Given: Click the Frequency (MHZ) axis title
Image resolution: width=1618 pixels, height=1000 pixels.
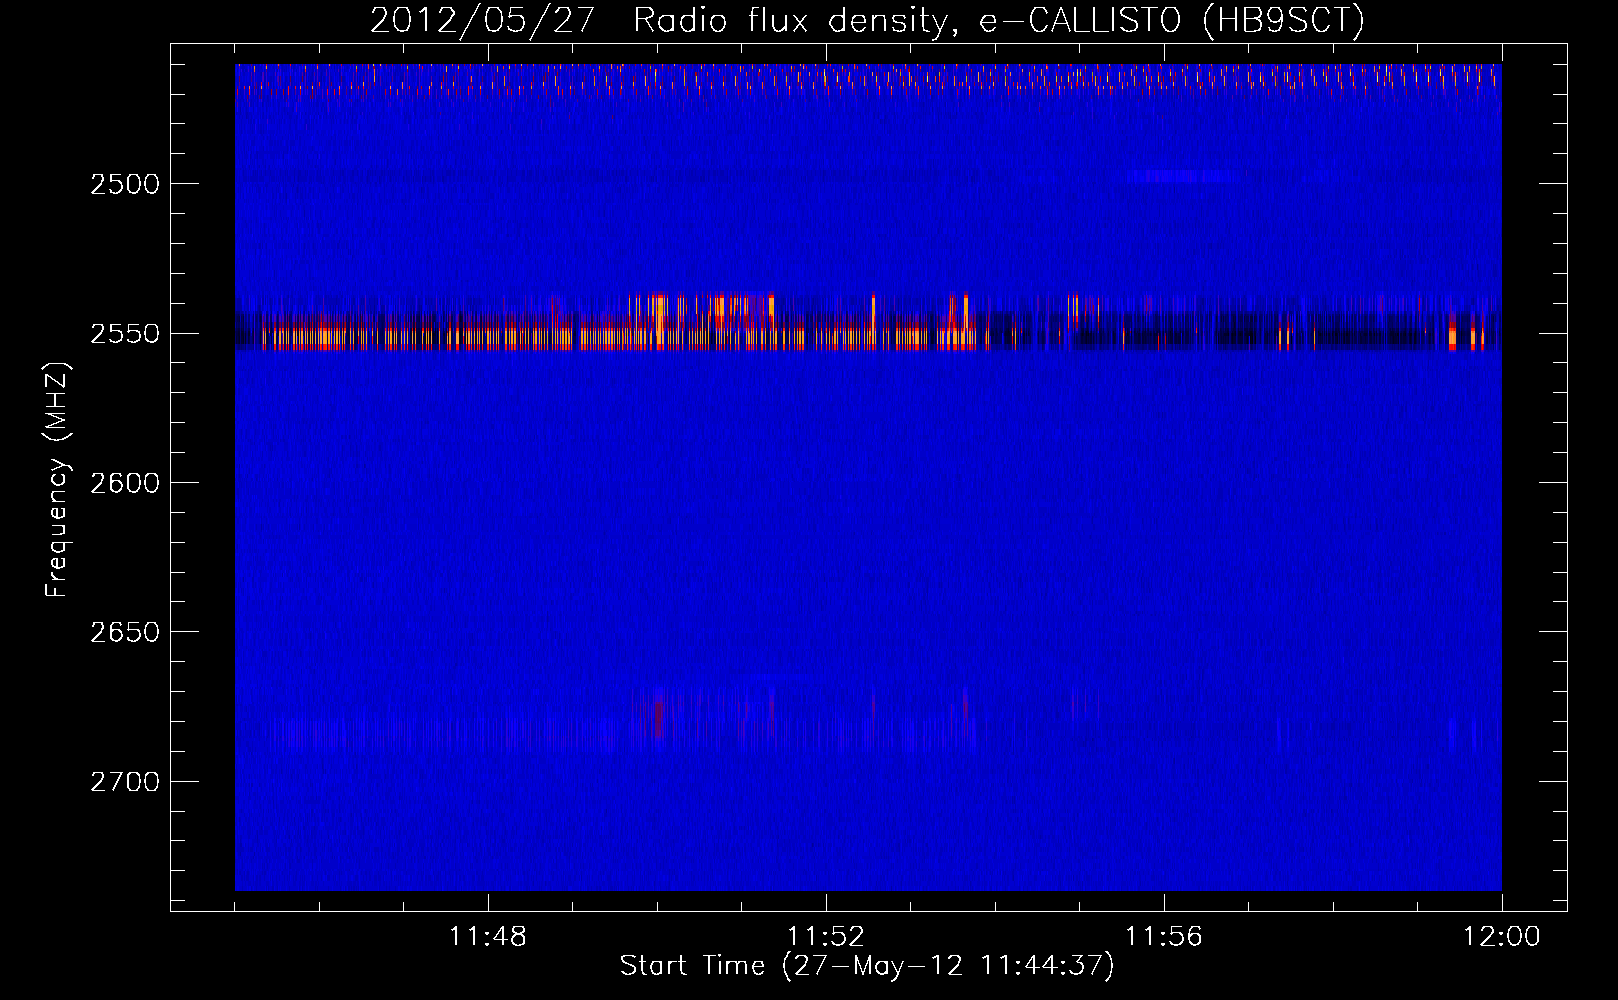Looking at the screenshot, I should click(x=57, y=480).
